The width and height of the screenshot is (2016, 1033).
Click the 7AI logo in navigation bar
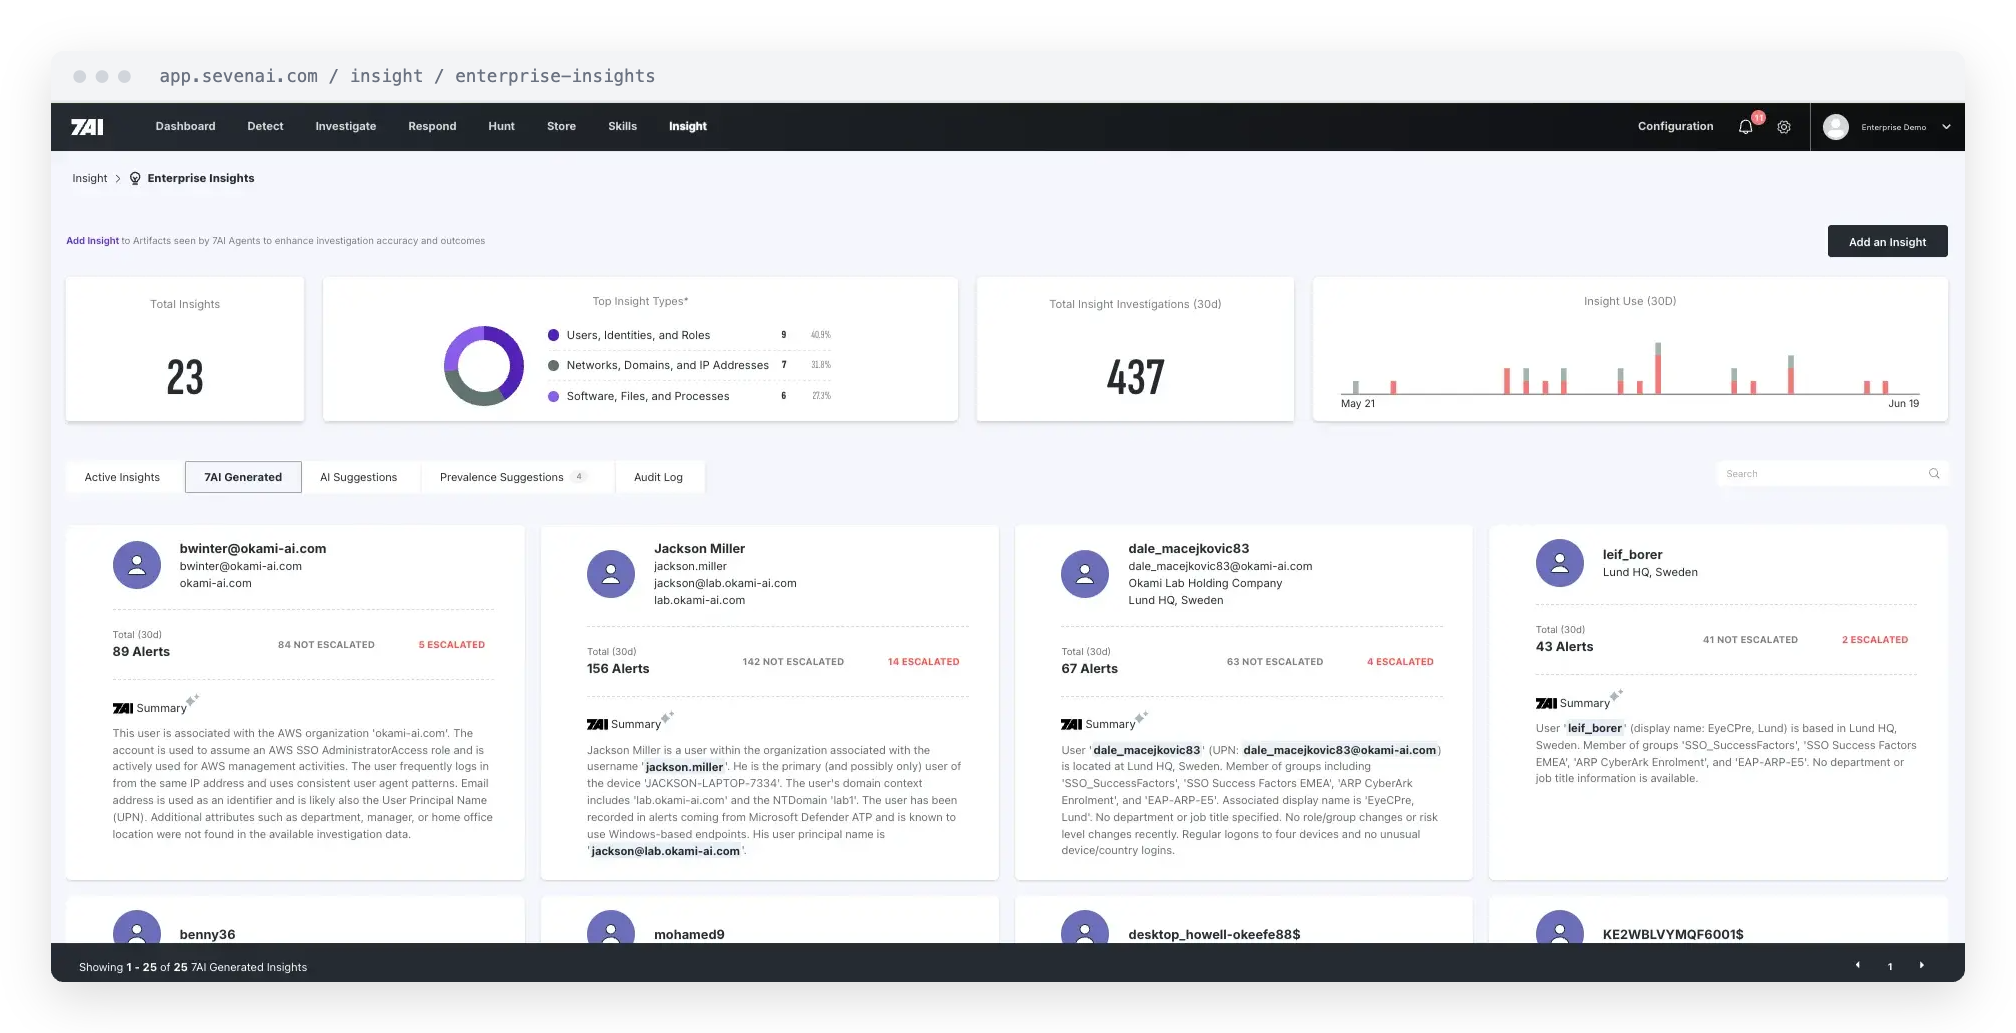(87, 127)
